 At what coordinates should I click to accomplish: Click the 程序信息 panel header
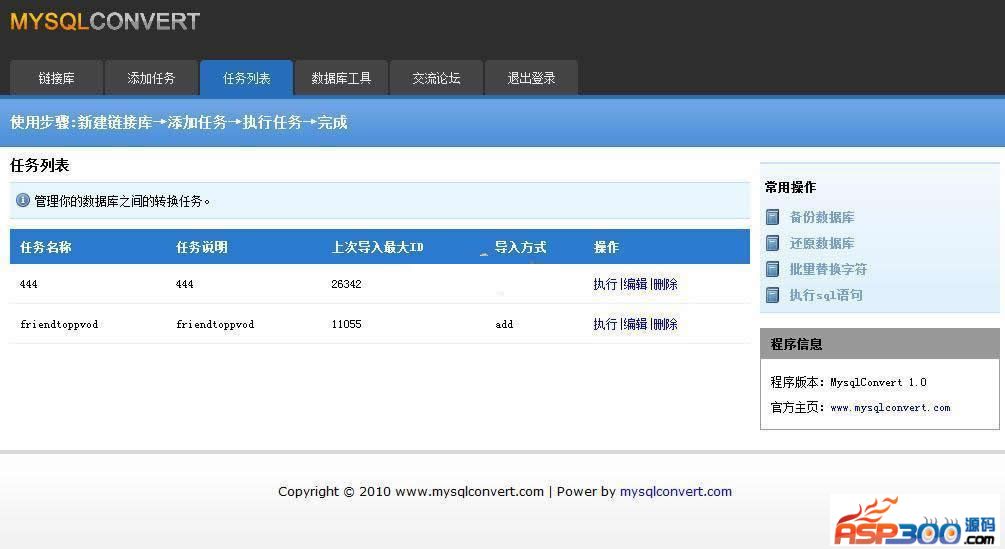(879, 344)
